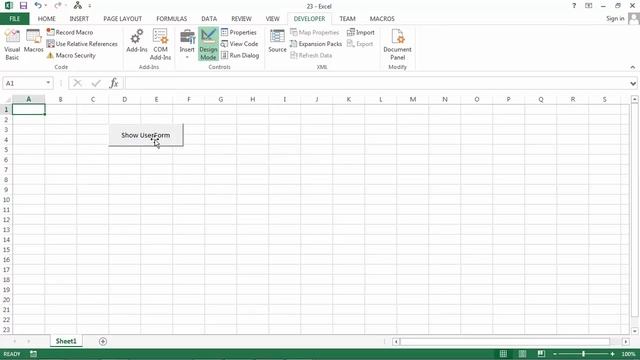Customize Quick Access Toolbar dropdown
The width and height of the screenshot is (640, 360).
pos(90,6)
